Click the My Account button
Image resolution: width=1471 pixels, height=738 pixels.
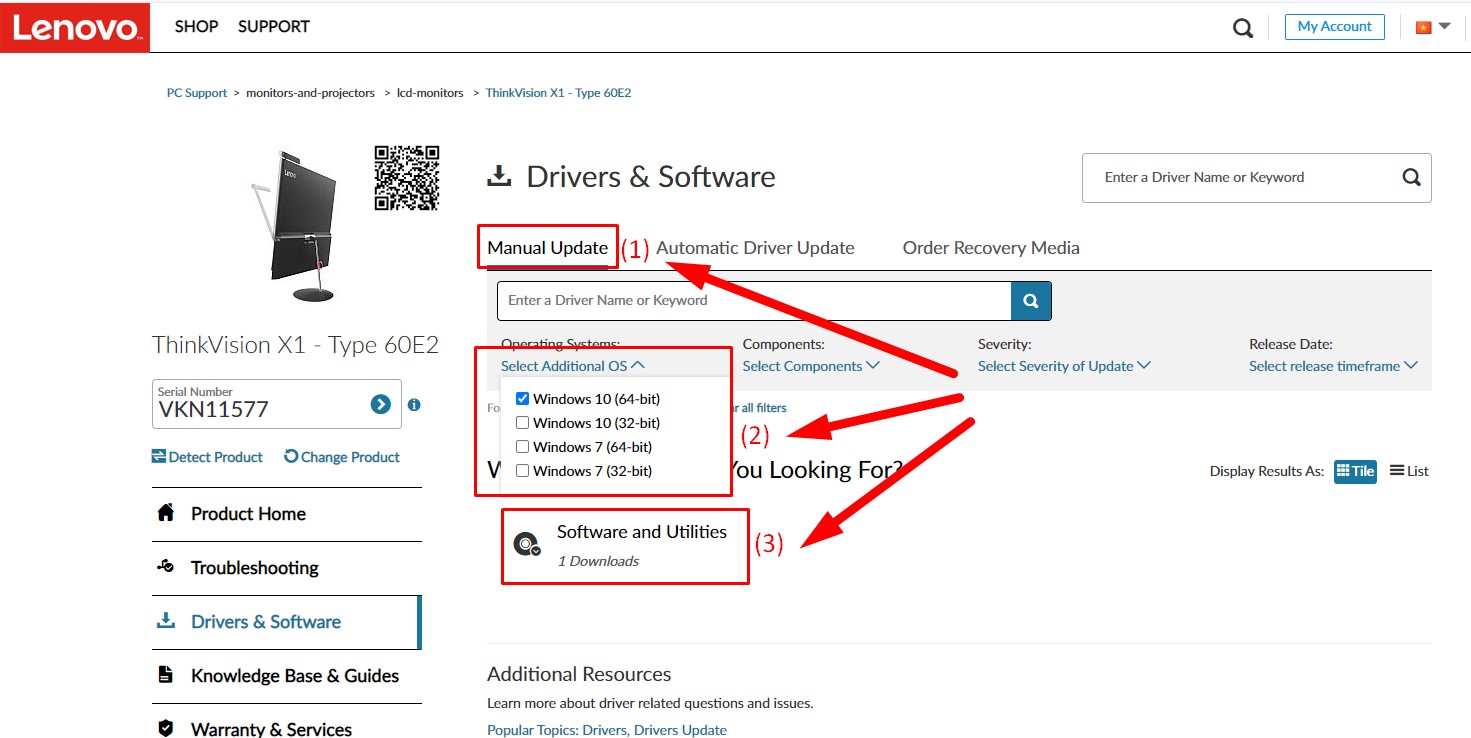click(x=1334, y=27)
